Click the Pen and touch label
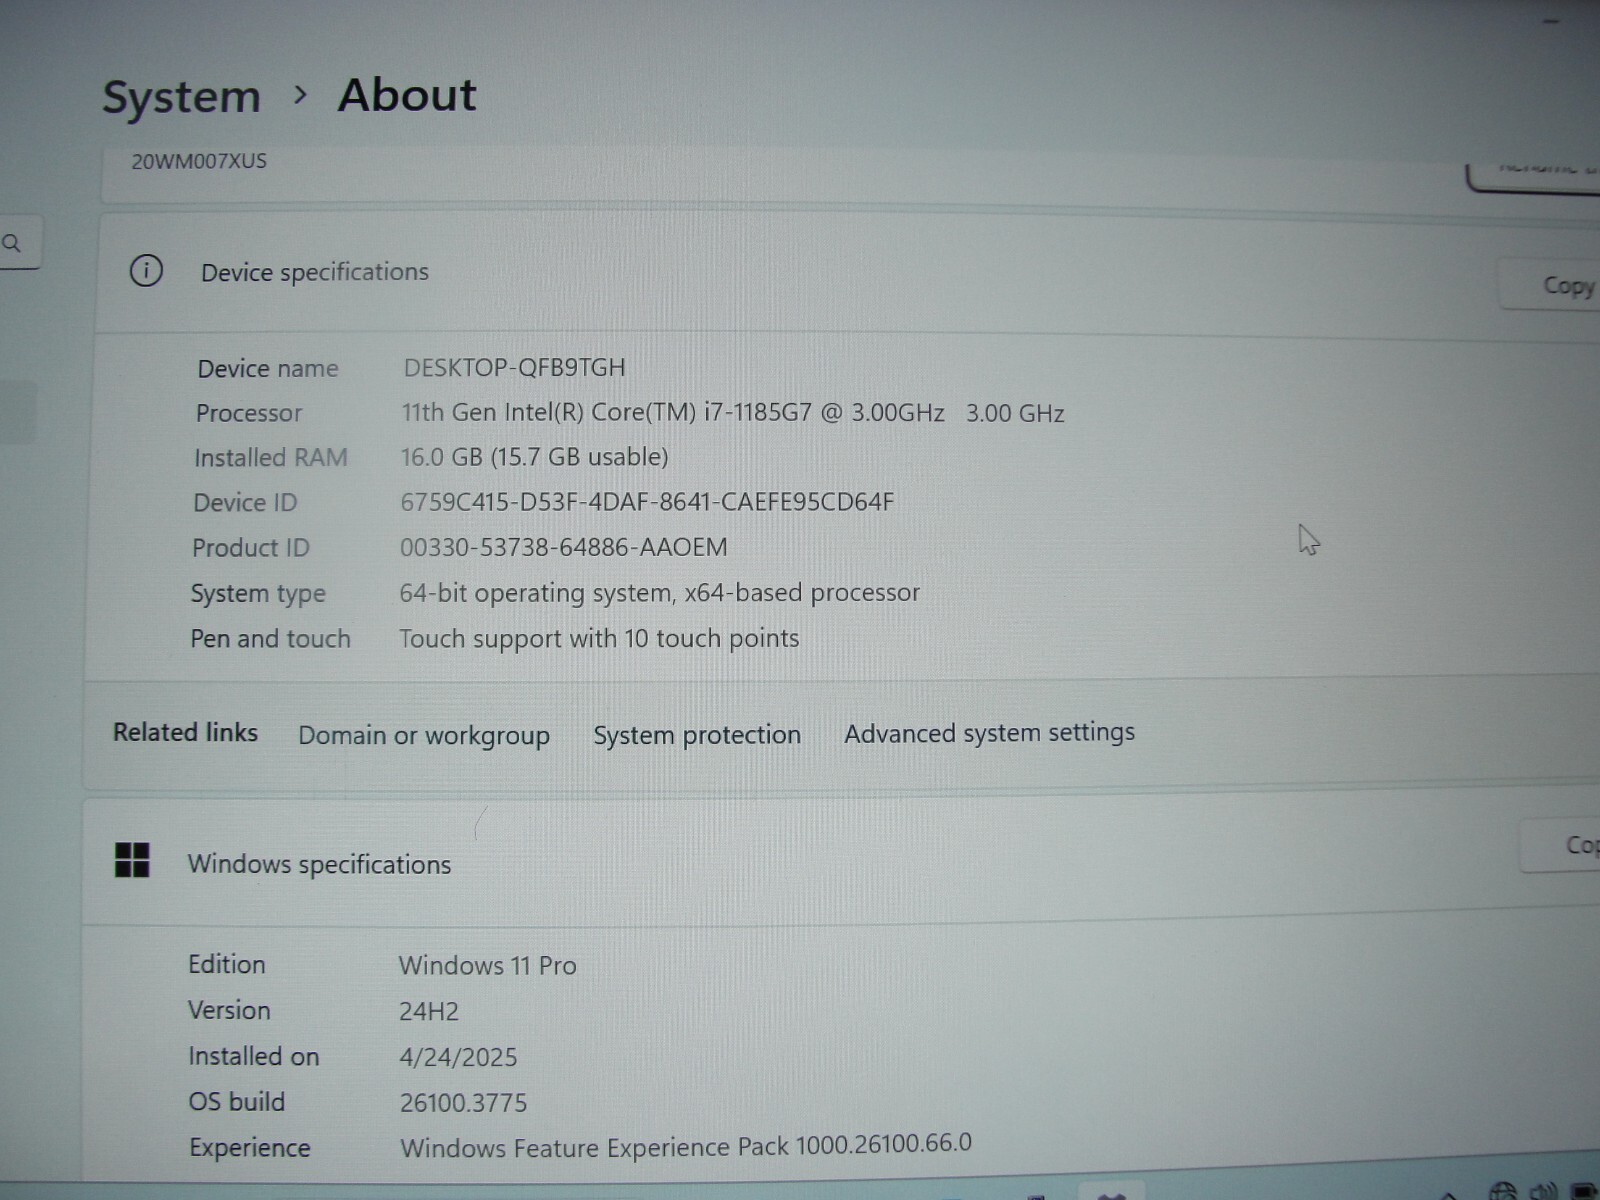Viewport: 1600px width, 1200px height. [271, 639]
